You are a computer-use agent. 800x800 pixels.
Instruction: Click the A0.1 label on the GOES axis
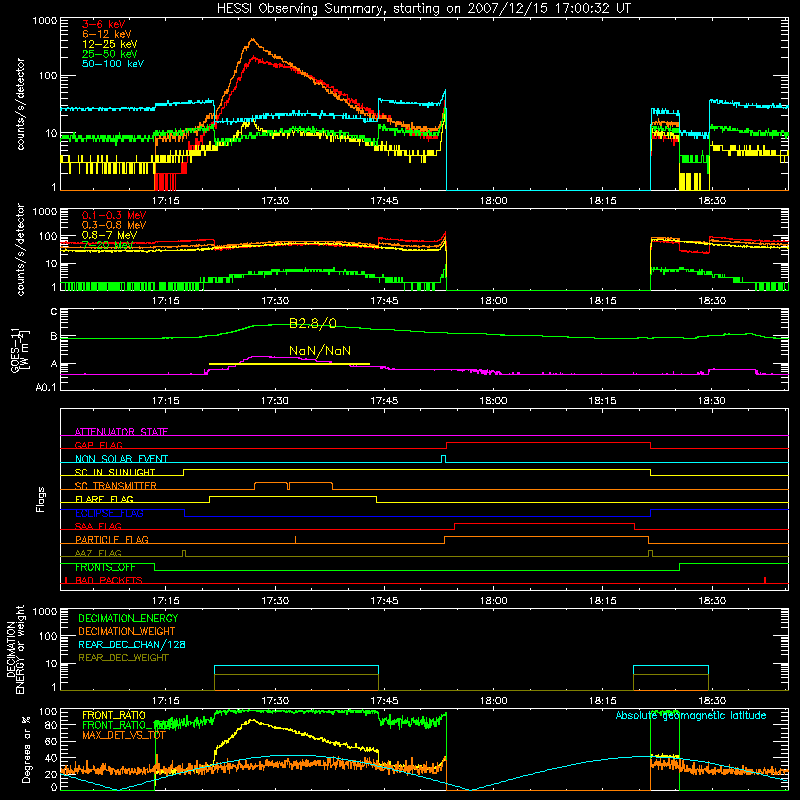tap(46, 387)
